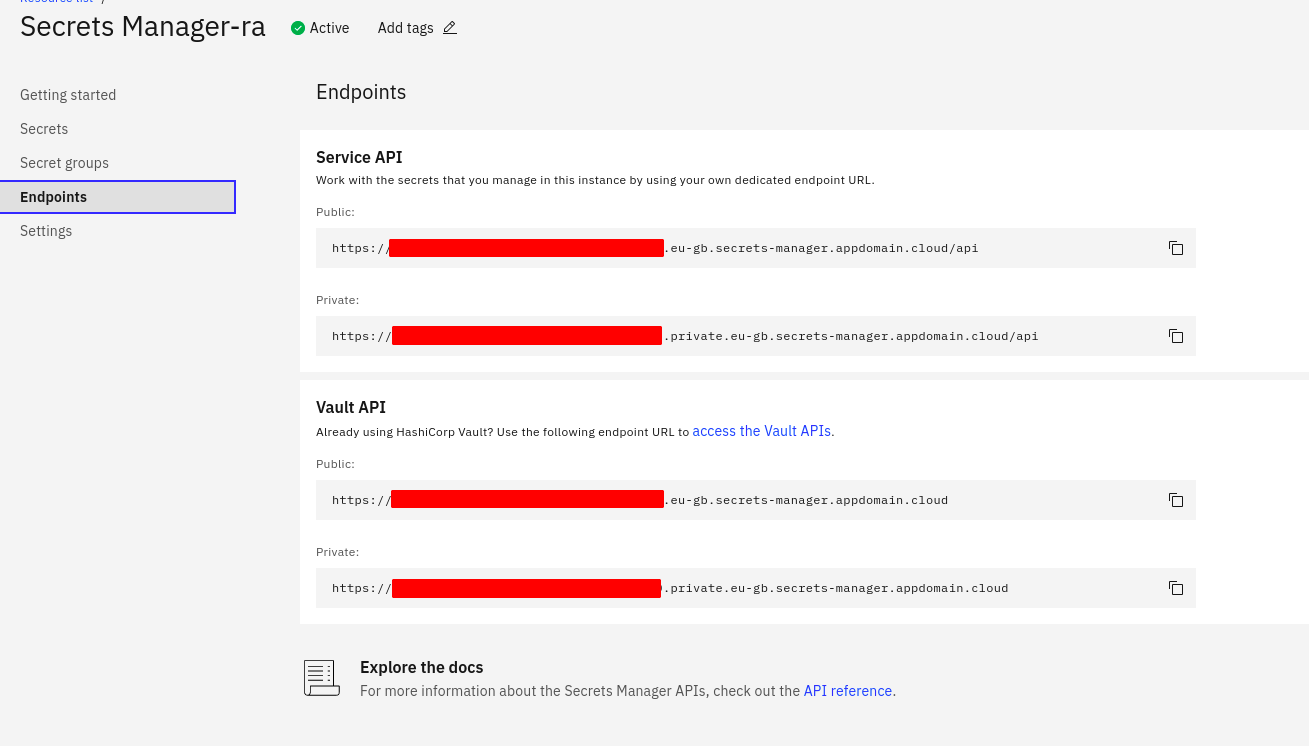Copy the Vault API public endpoint URL
This screenshot has height=746, width=1309.
tap(1176, 500)
